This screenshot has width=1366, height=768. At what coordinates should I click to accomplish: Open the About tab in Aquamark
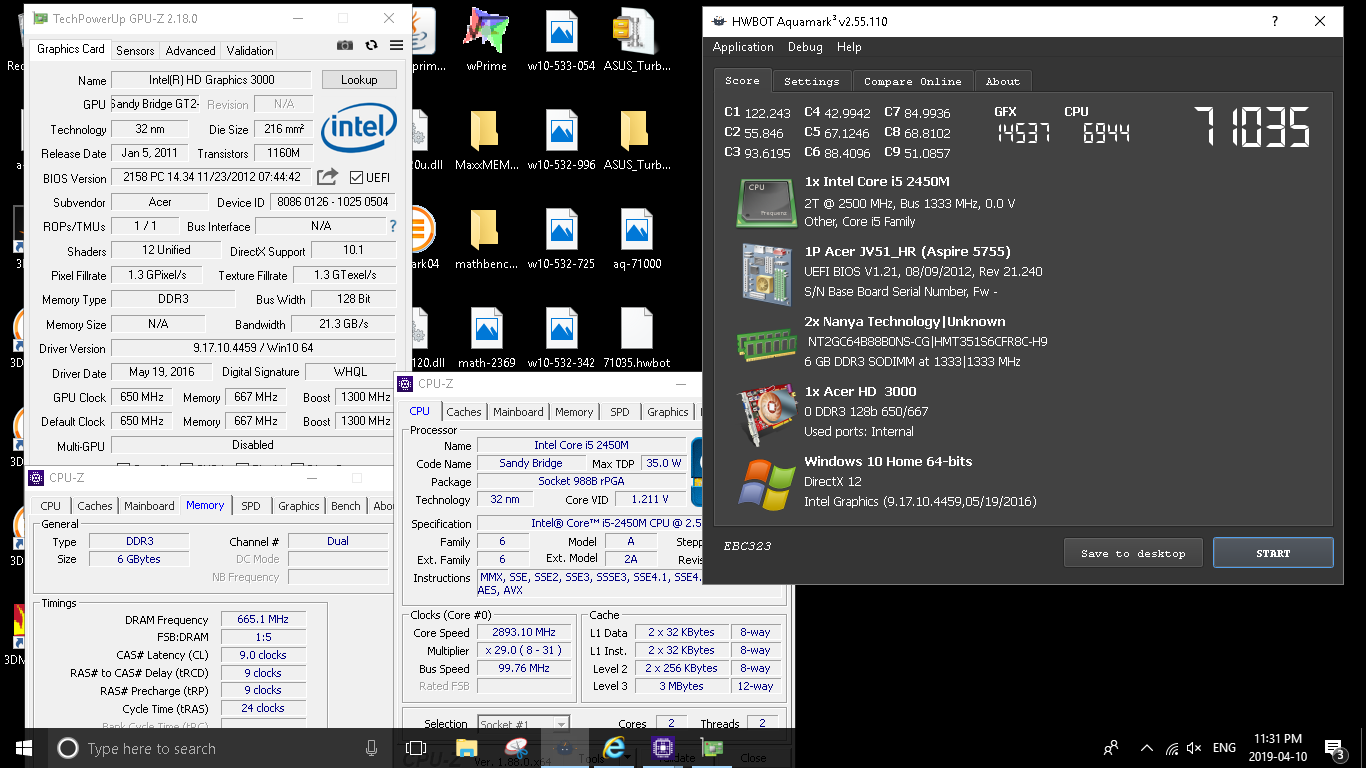1002,82
